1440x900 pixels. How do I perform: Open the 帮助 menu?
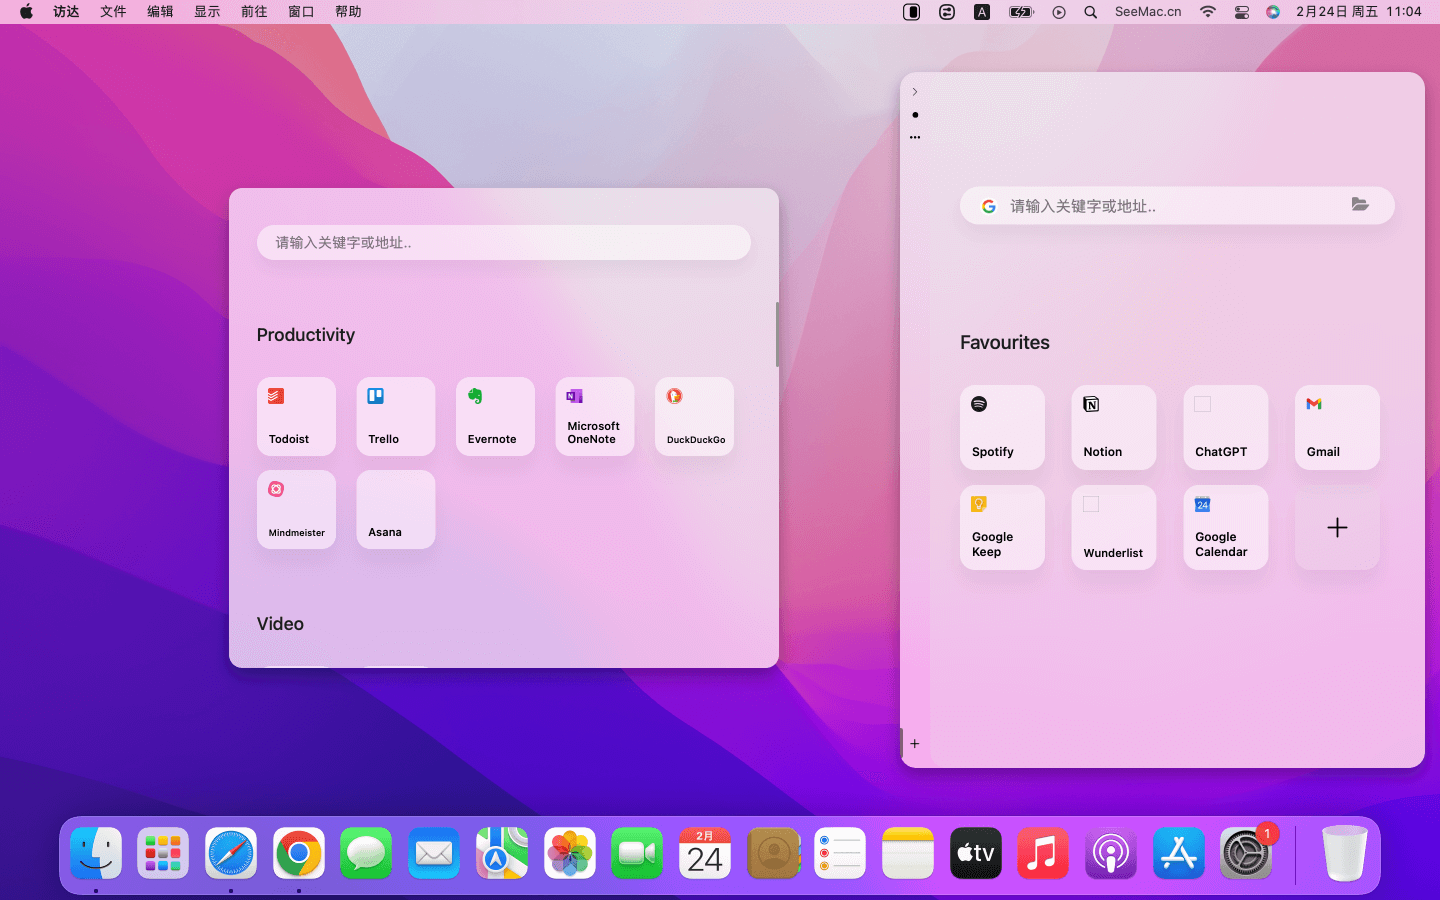click(348, 12)
